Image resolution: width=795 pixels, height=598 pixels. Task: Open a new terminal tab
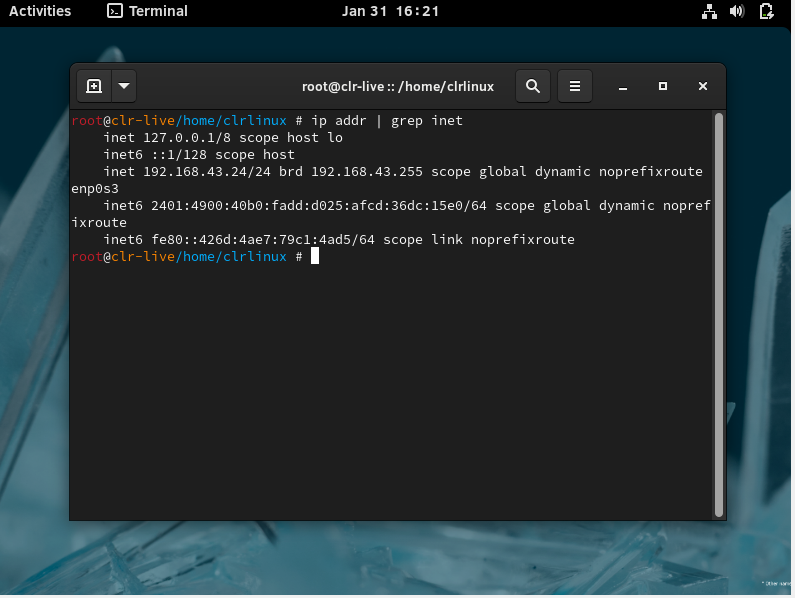pos(94,86)
